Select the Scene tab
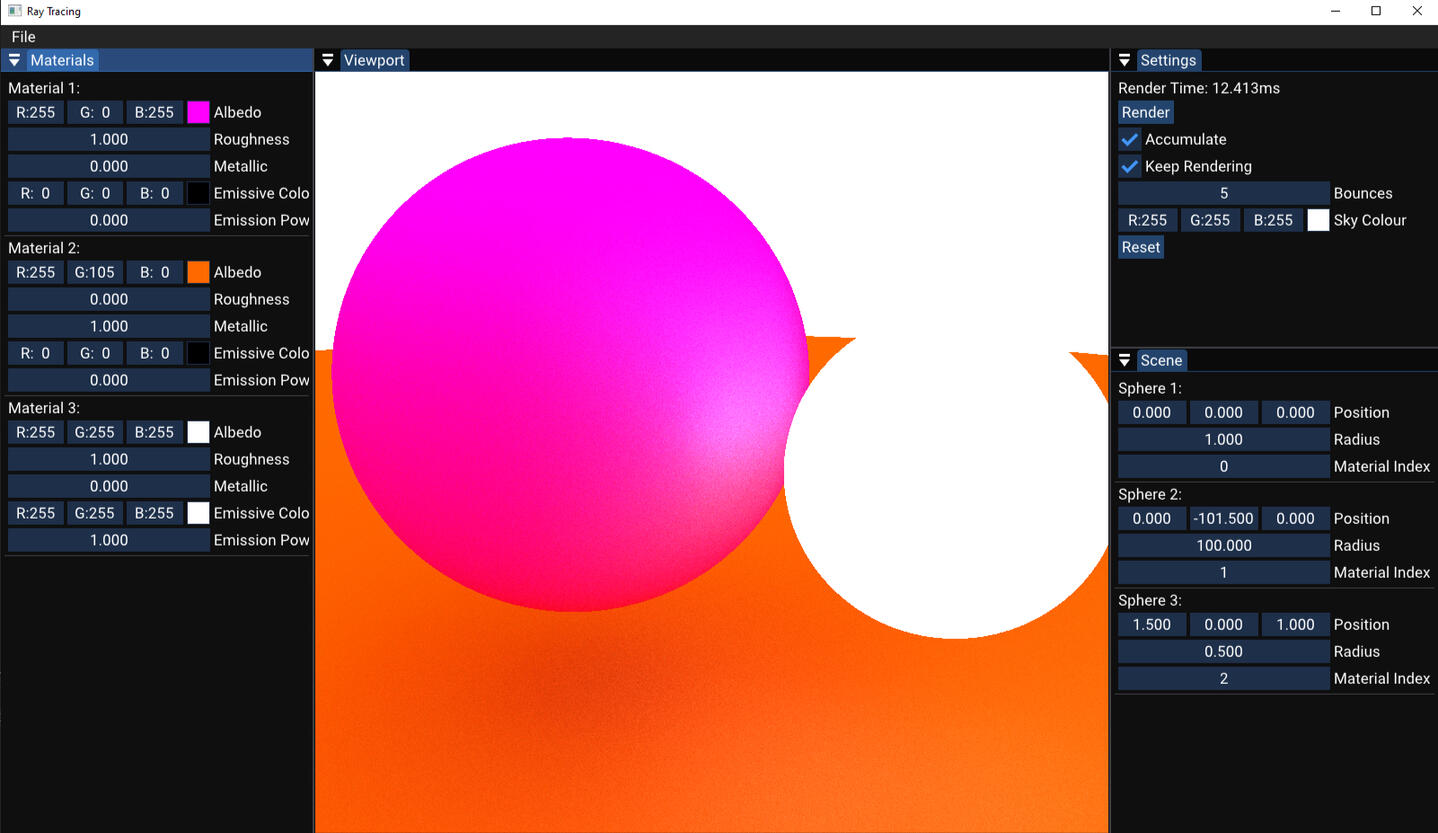This screenshot has height=833, width=1438. tap(1161, 360)
